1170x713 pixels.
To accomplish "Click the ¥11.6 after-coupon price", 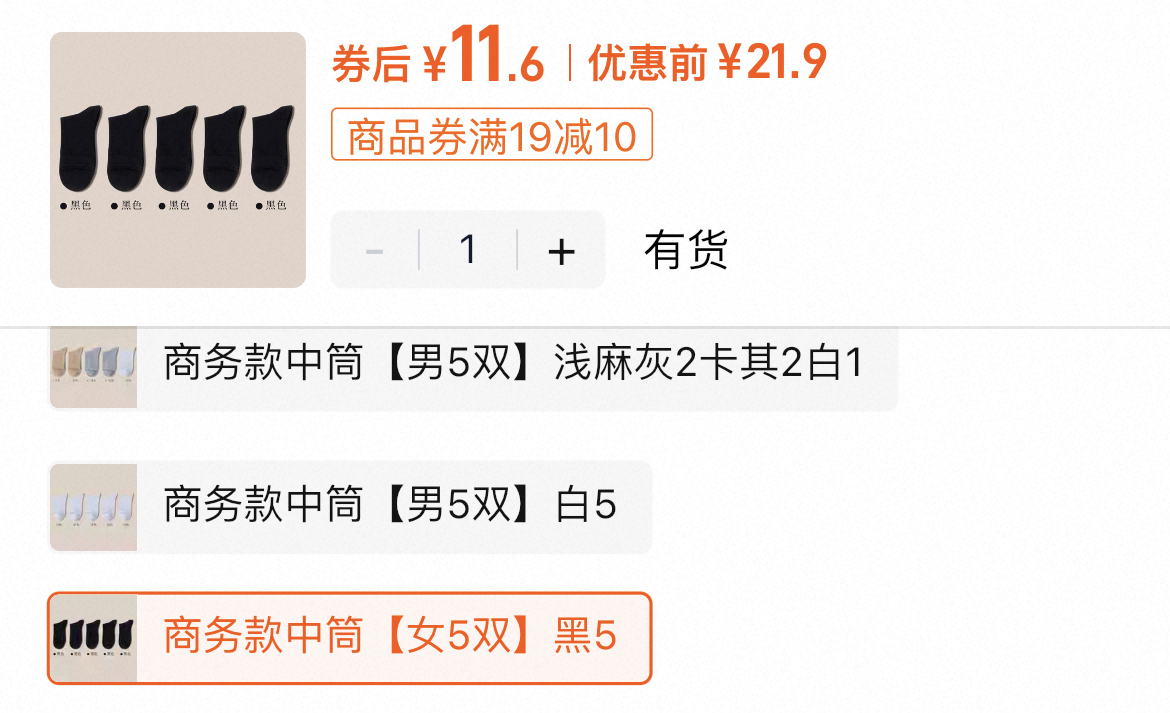I will 484,56.
